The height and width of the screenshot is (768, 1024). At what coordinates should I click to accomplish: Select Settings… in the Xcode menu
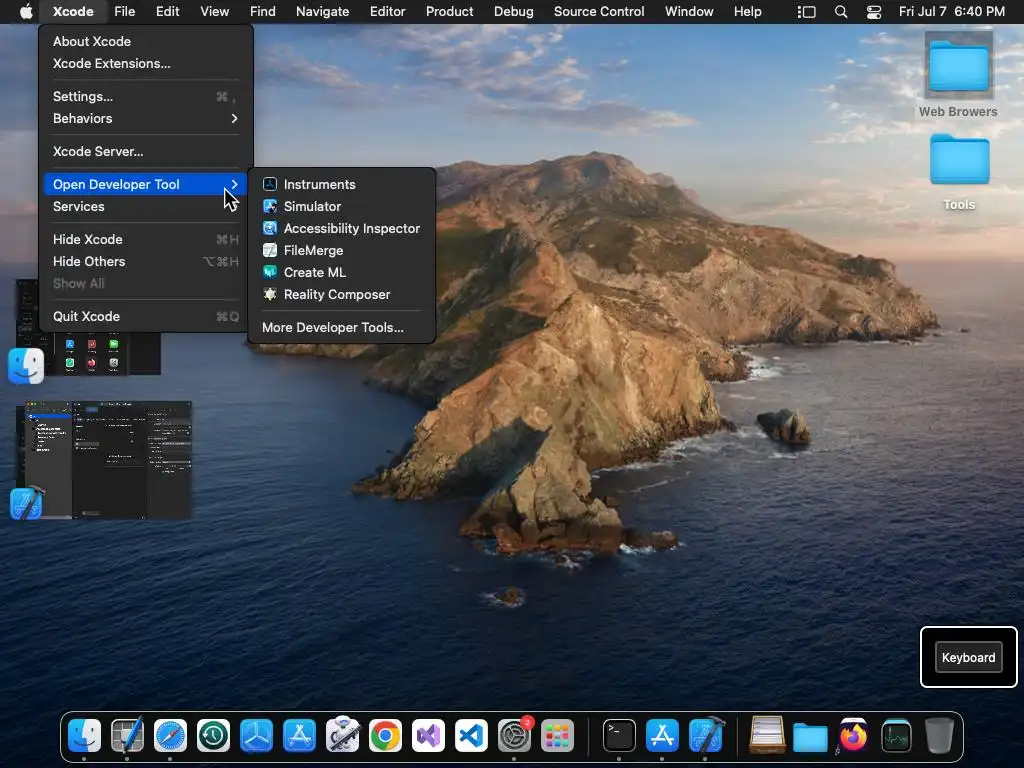[83, 96]
